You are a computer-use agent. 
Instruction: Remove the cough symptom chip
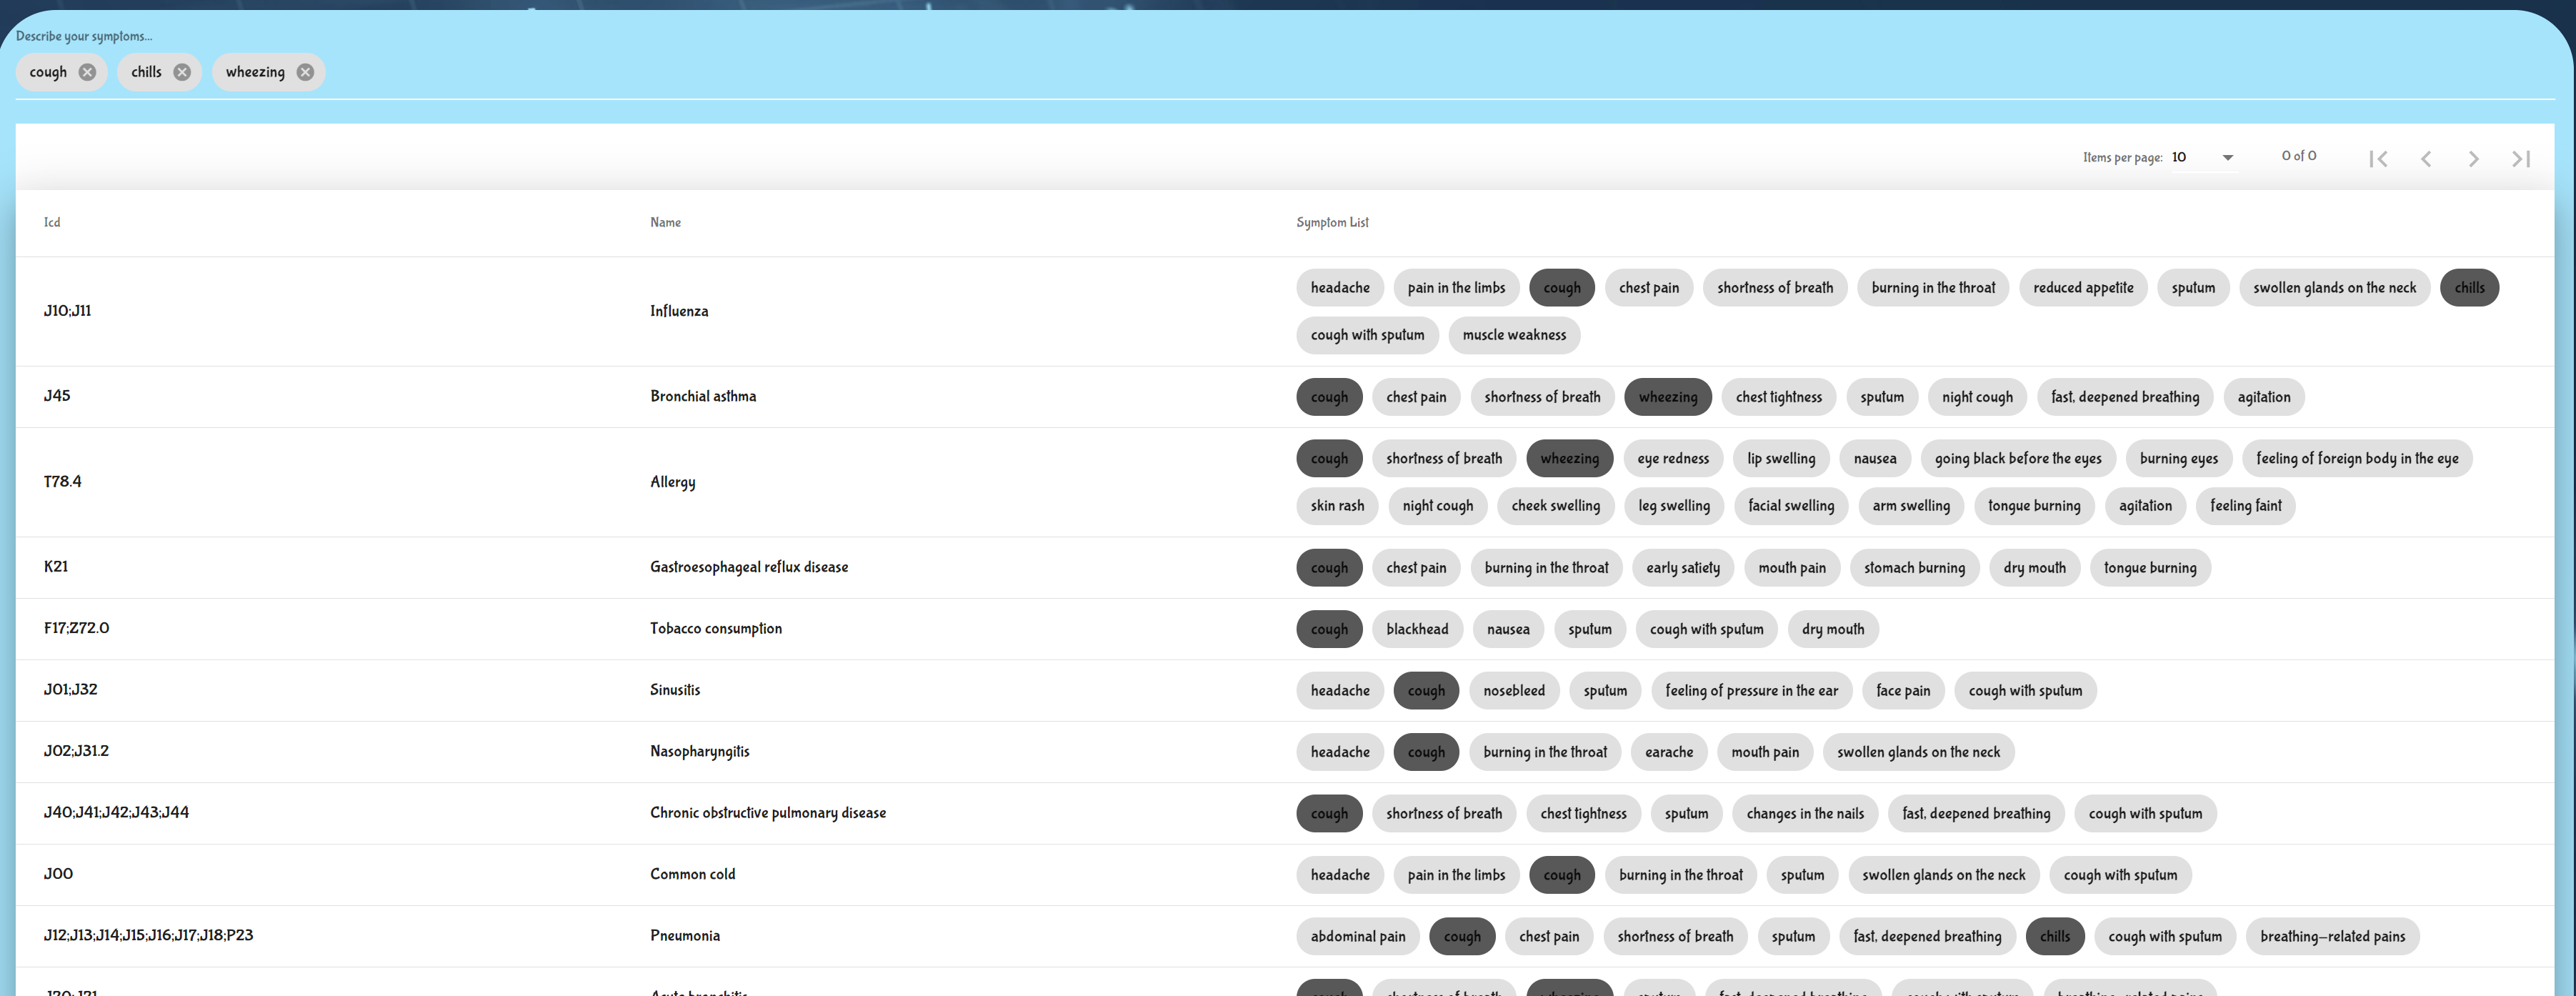pyautogui.click(x=87, y=72)
